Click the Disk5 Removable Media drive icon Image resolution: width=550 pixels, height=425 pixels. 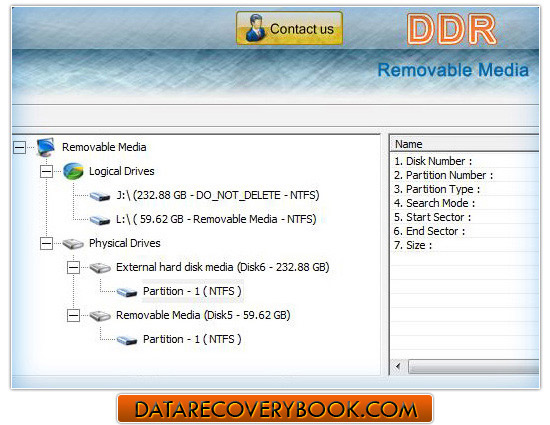pos(100,316)
